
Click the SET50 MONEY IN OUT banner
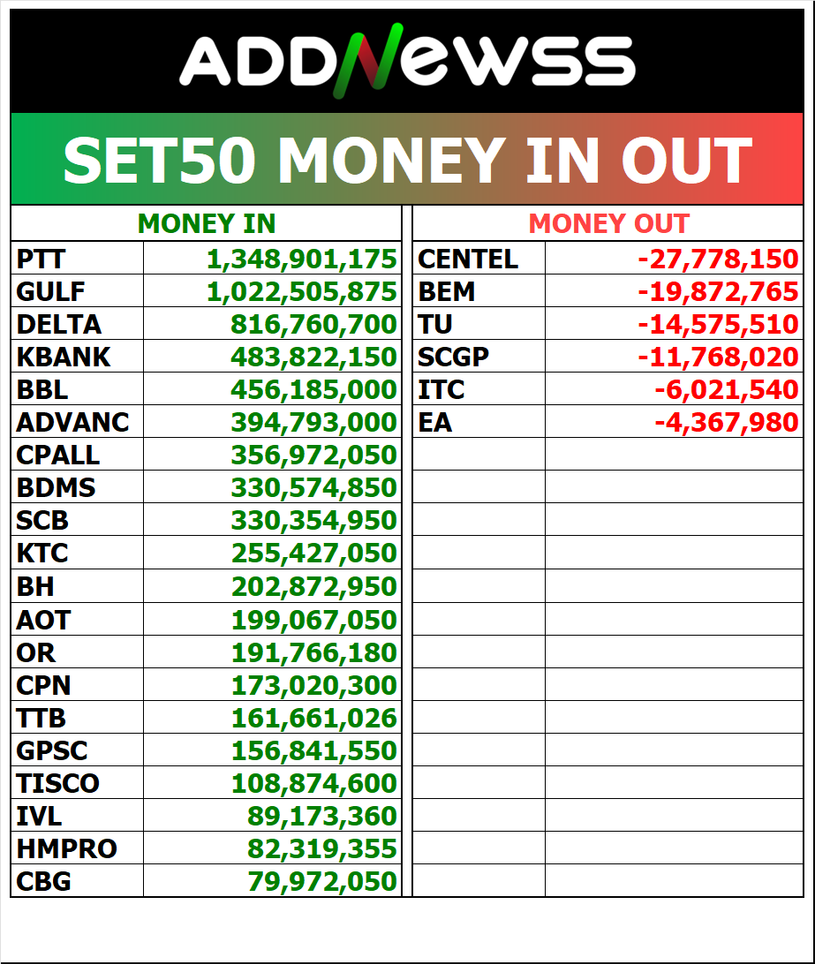coord(407,160)
